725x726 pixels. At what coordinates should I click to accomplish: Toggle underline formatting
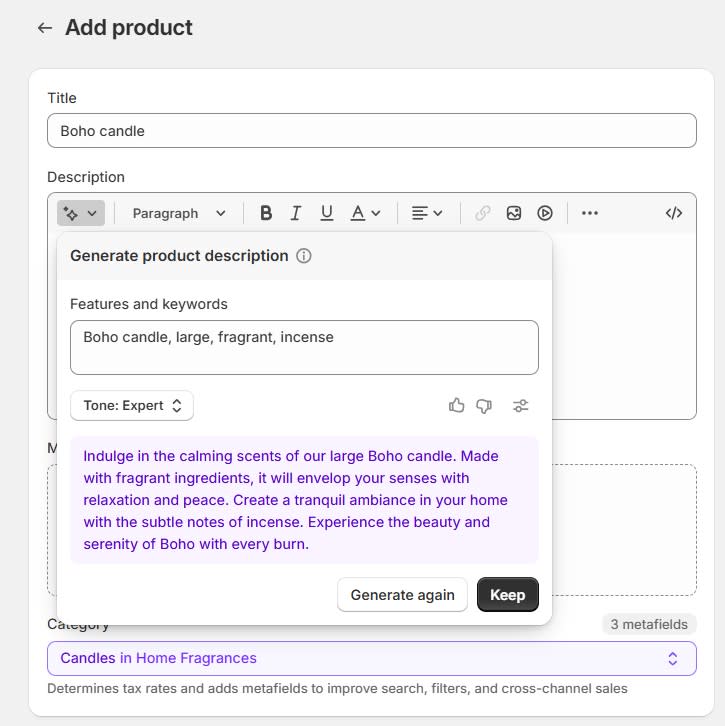click(327, 213)
